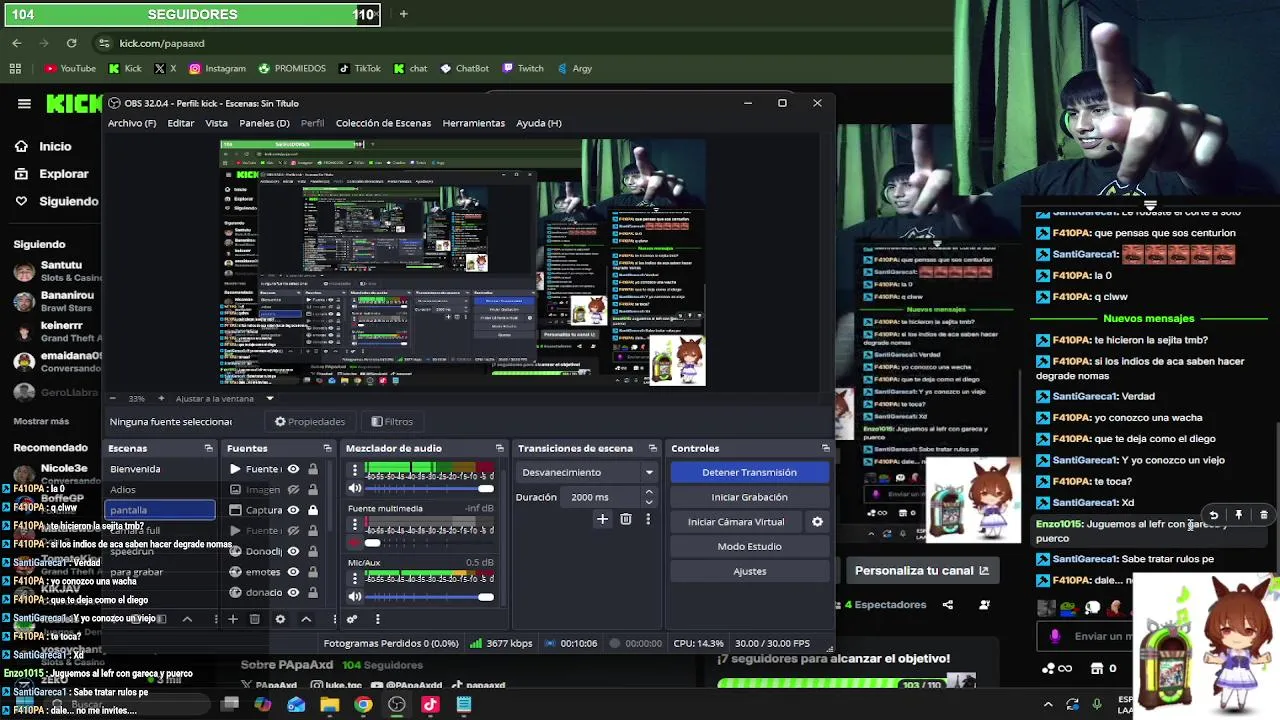Open TikTok bookmark
The image size is (1280, 720).
click(359, 68)
